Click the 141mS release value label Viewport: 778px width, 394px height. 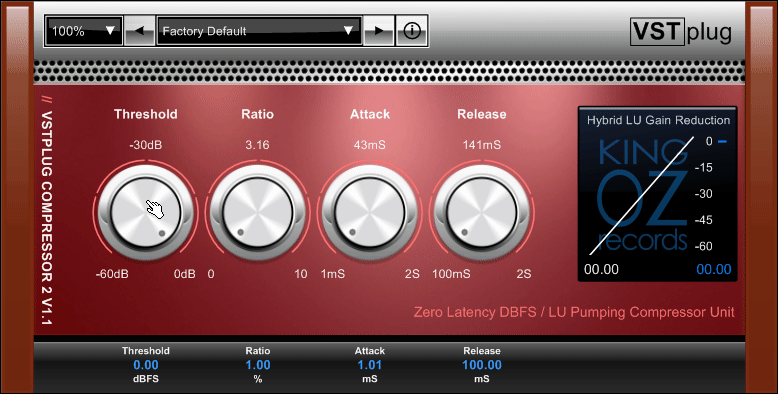pos(482,145)
